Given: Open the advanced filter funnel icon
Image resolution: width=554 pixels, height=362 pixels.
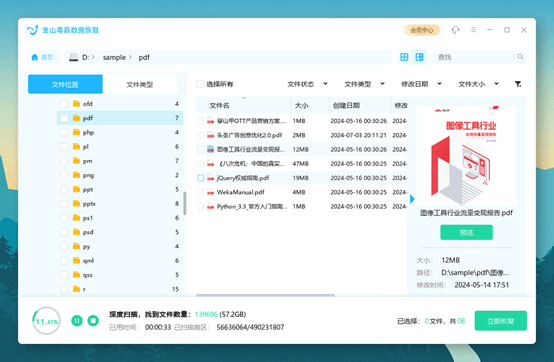Looking at the screenshot, I should coord(518,84).
